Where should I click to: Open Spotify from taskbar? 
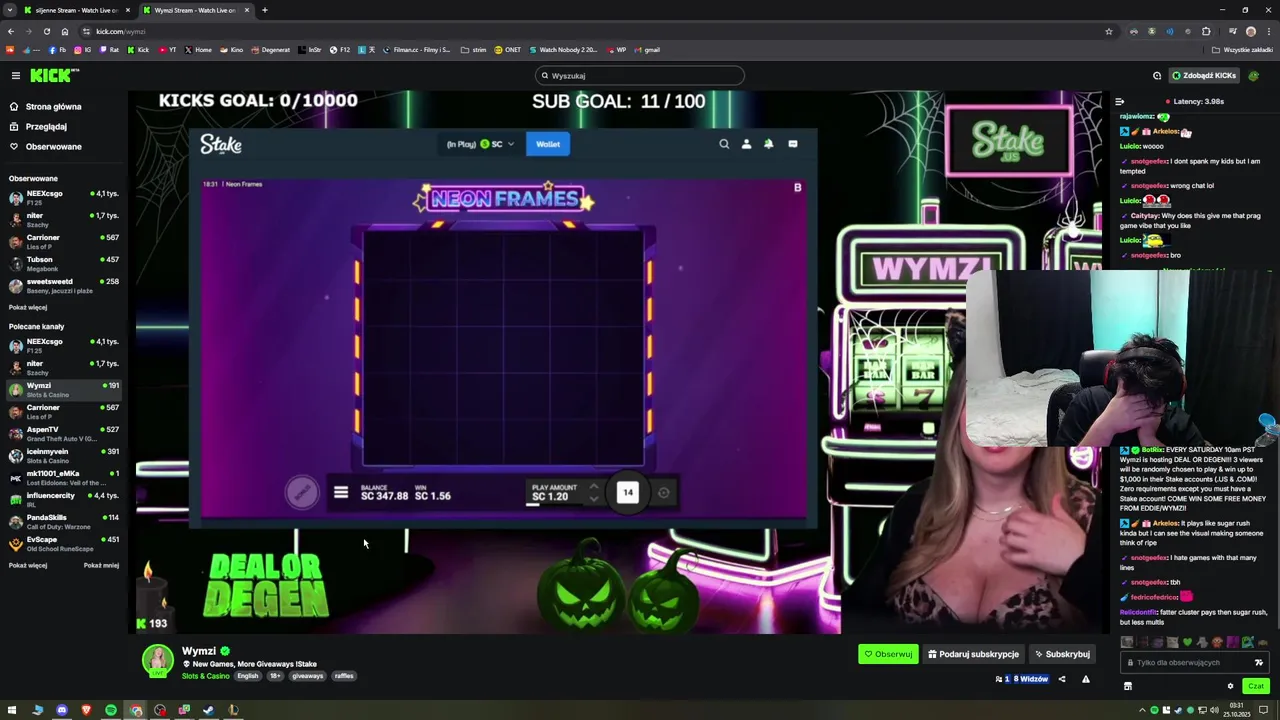111,710
